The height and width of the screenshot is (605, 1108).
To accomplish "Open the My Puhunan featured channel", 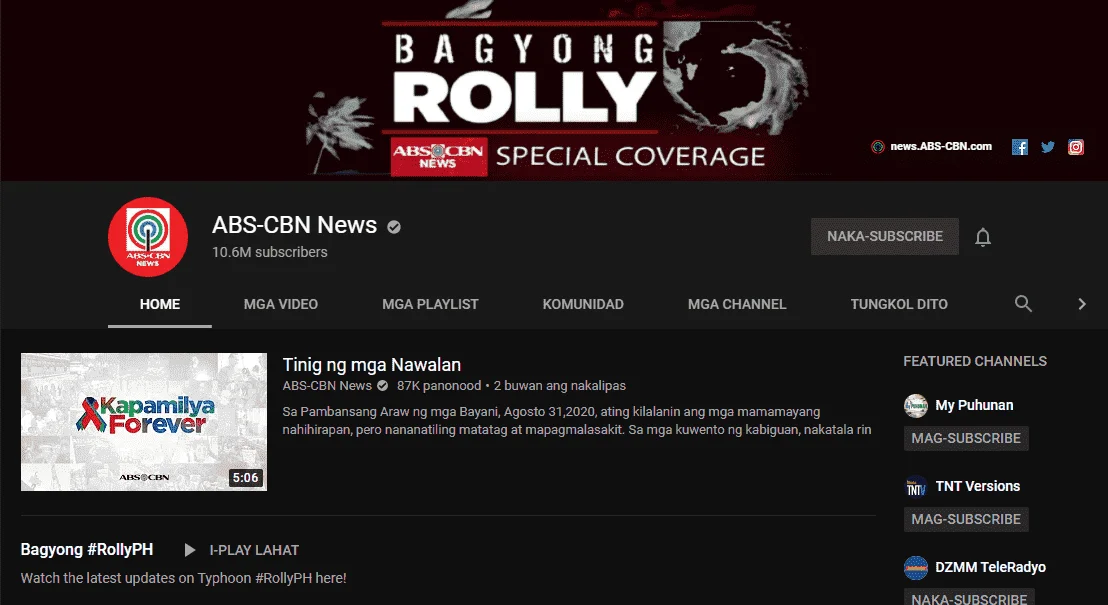I will pyautogui.click(x=974, y=405).
